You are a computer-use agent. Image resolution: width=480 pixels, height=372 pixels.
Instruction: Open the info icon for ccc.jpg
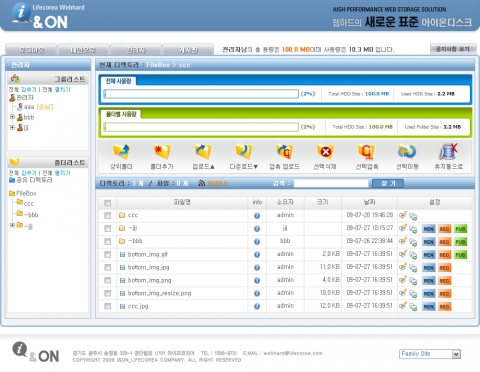pyautogui.click(x=257, y=306)
